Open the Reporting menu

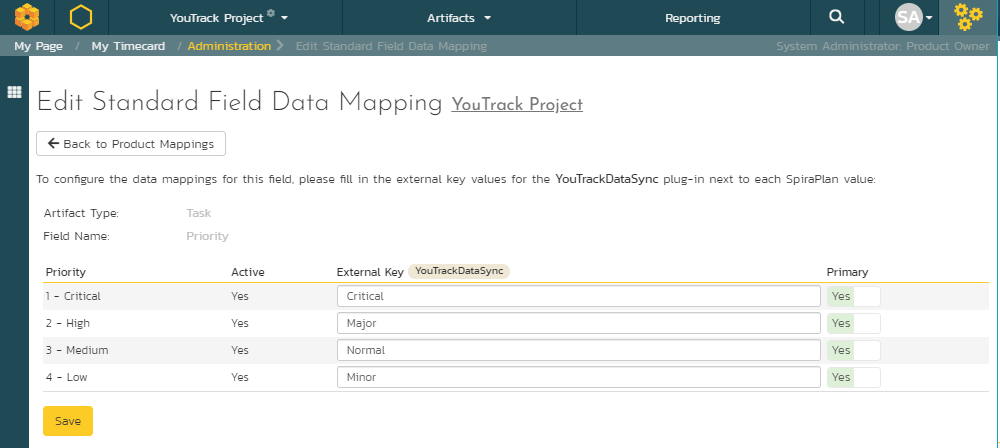pos(693,18)
